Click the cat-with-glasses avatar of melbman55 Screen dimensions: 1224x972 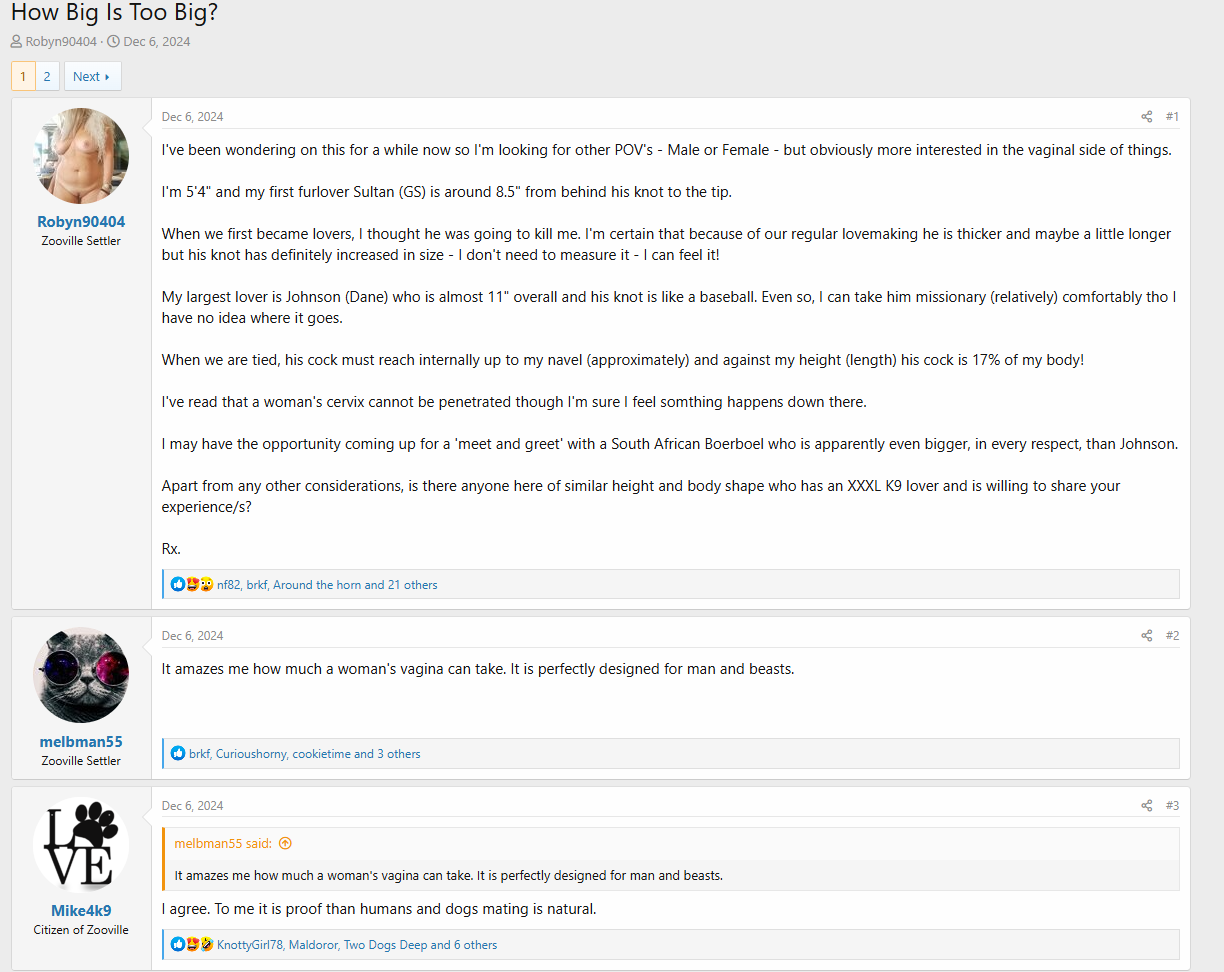click(x=81, y=675)
